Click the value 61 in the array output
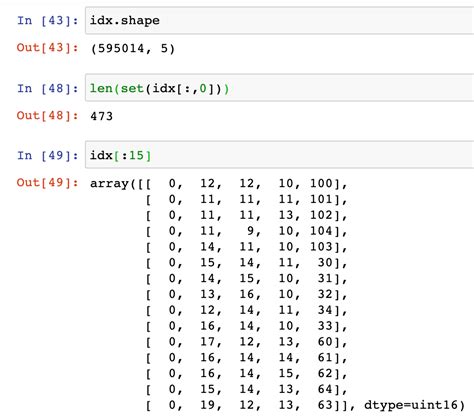474x419 pixels. [325, 358]
